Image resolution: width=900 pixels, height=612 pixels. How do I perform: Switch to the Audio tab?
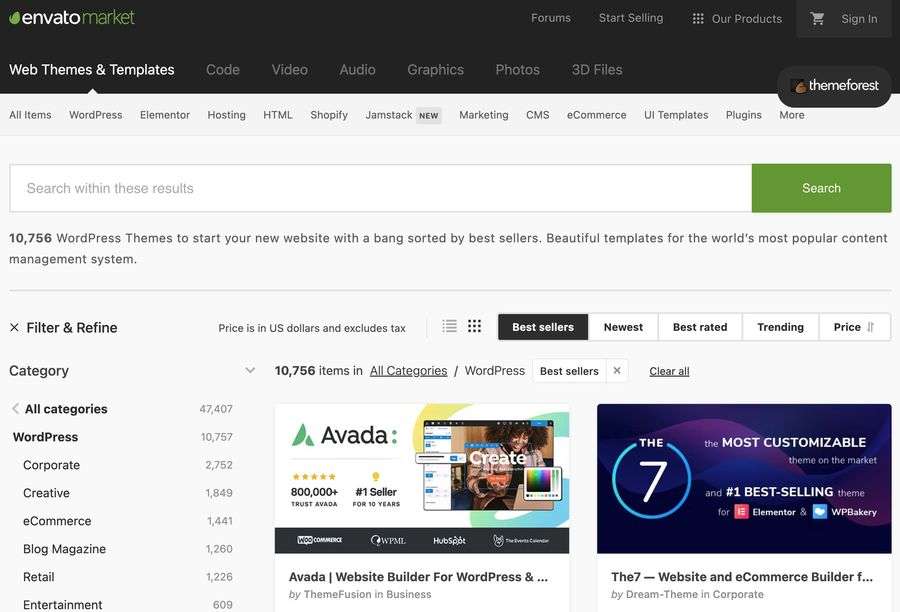coord(358,69)
